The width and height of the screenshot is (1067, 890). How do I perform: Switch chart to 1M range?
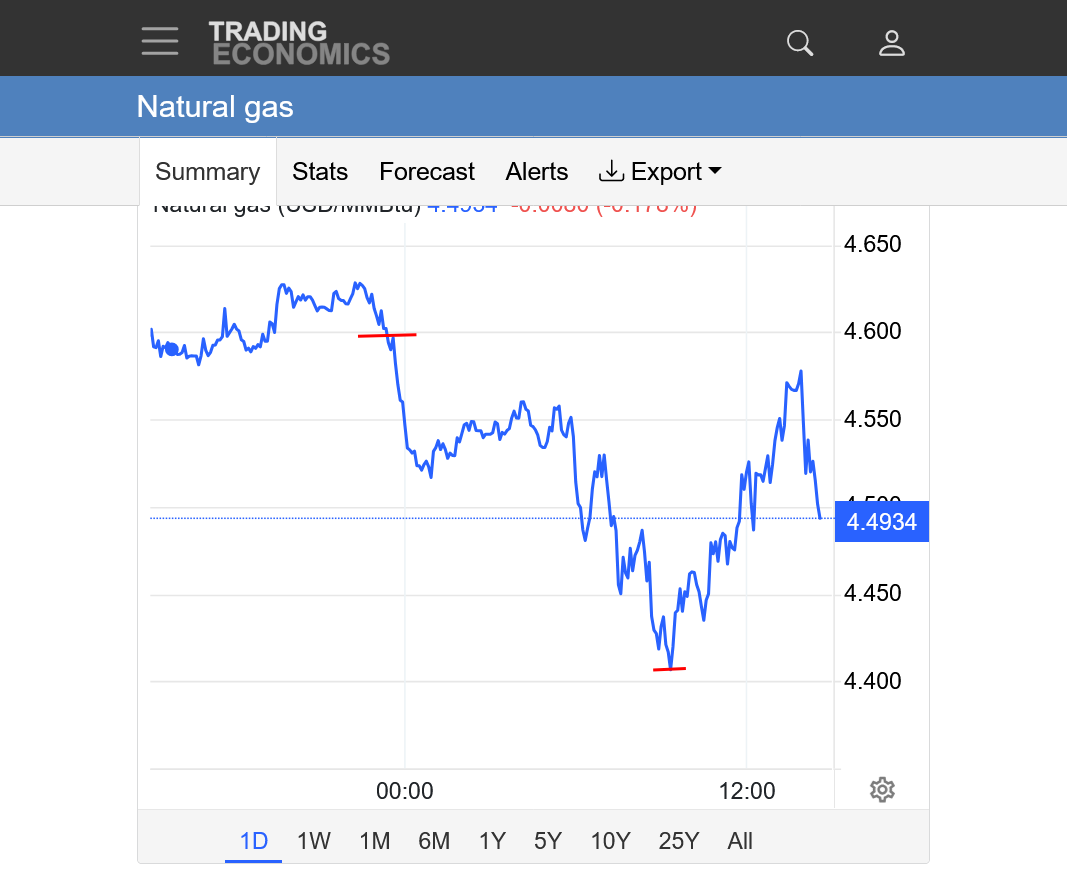coord(374,841)
